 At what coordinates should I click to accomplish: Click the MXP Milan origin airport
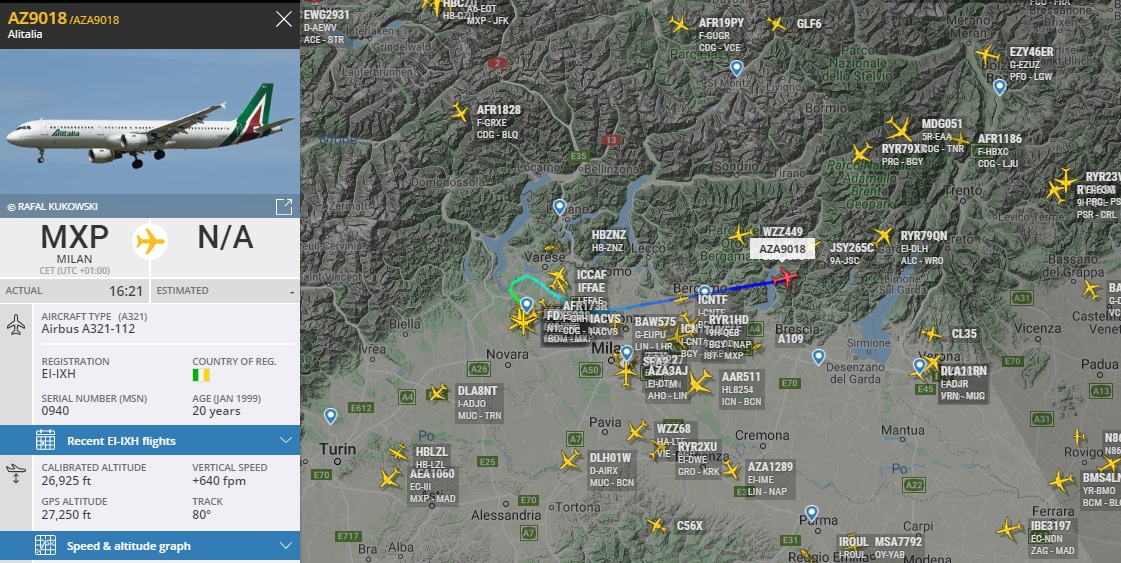click(74, 243)
